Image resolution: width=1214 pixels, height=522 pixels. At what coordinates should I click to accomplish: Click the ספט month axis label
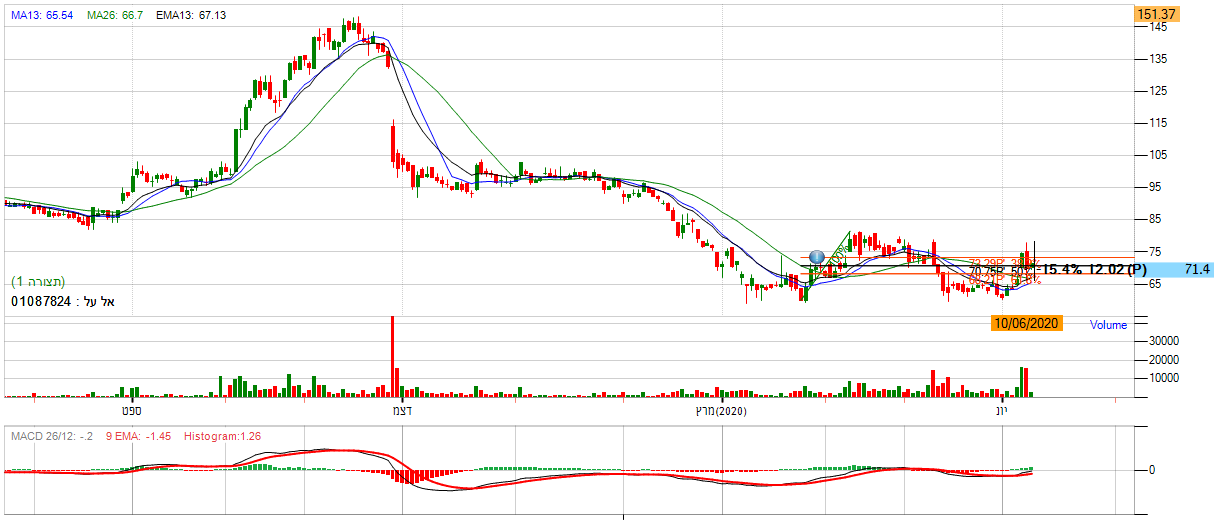[124, 411]
